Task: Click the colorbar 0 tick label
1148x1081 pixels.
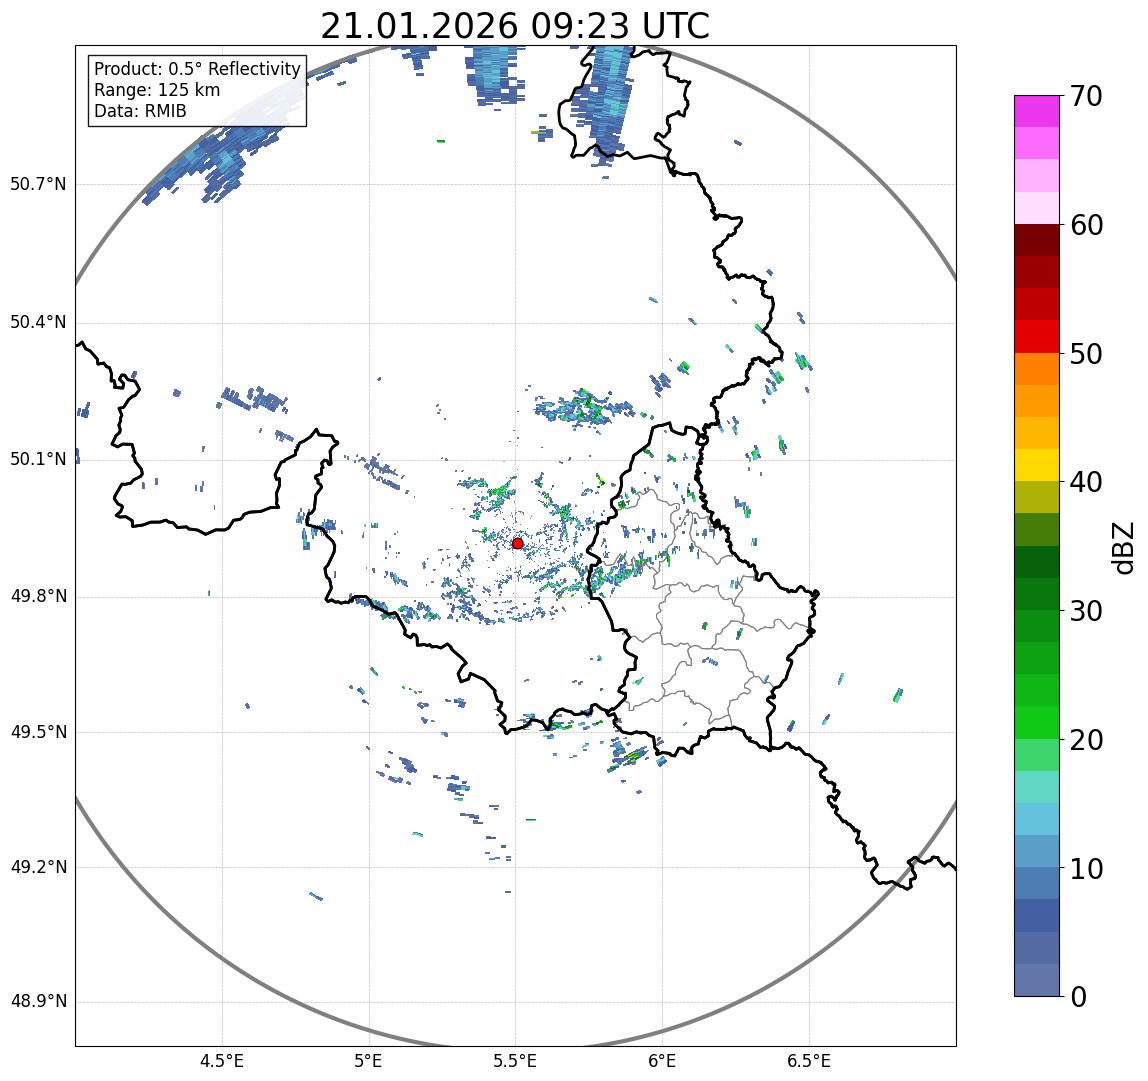Action: click(1078, 997)
